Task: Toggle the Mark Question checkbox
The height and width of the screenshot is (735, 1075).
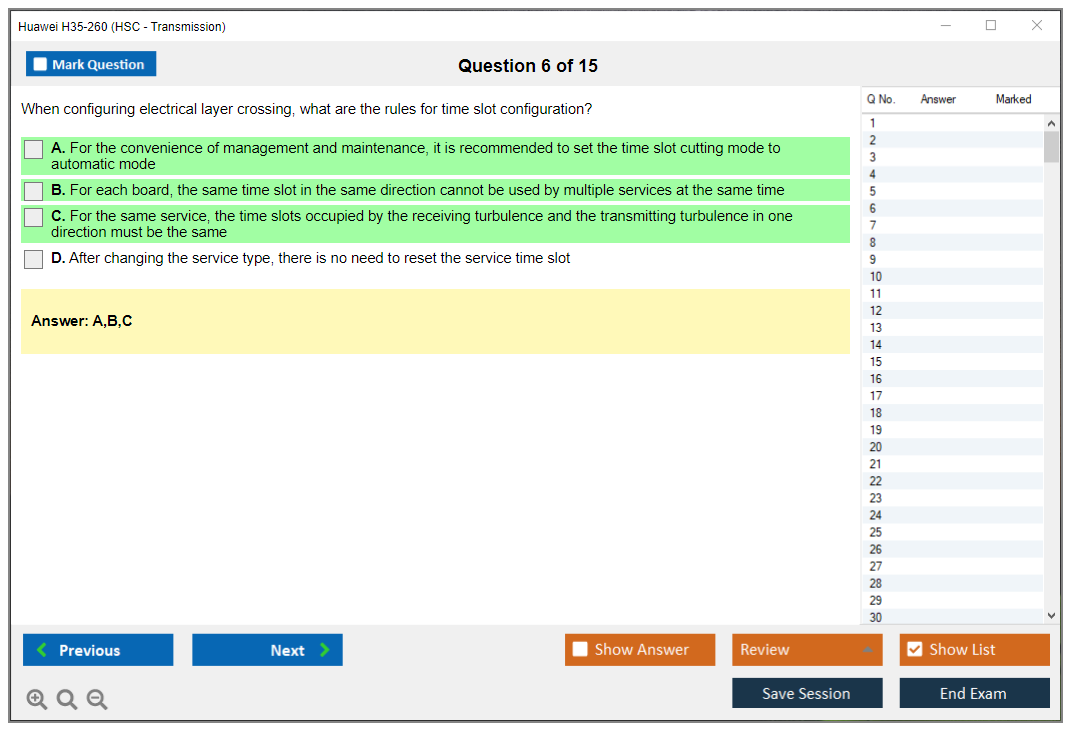Action: point(41,64)
